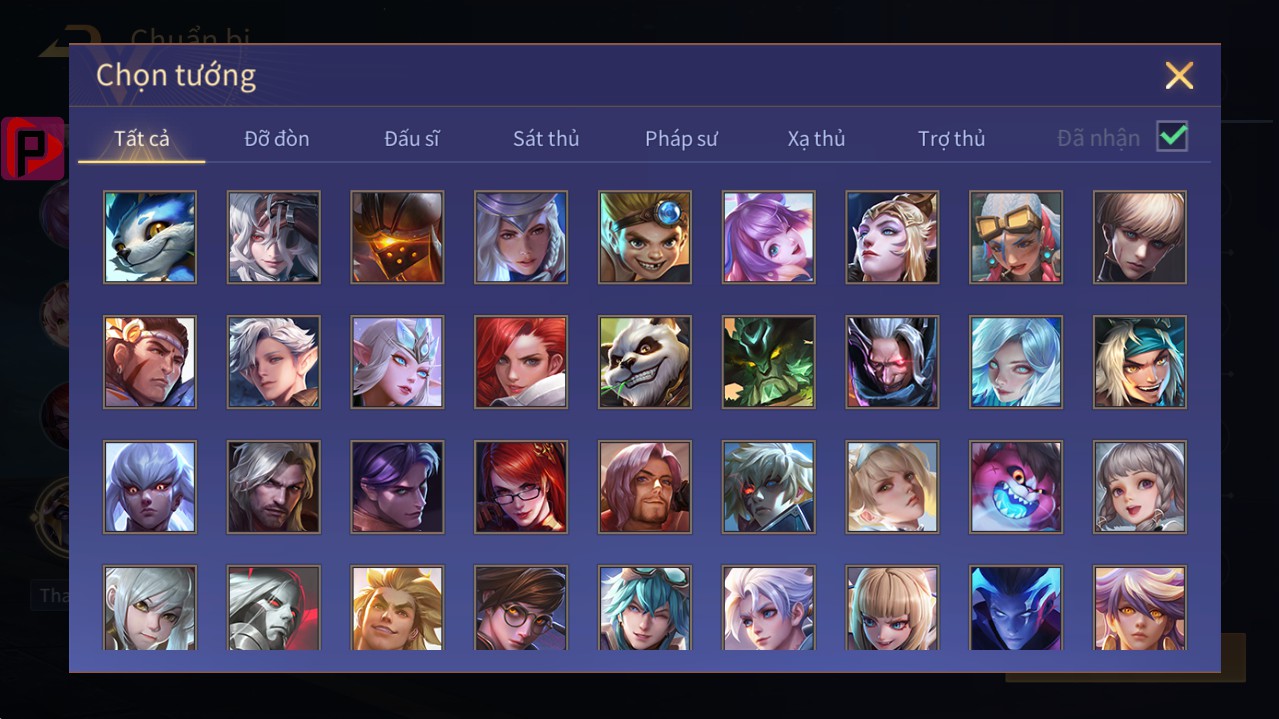Pick the panda hero chewing bamboo
1279x719 pixels.
tap(645, 362)
